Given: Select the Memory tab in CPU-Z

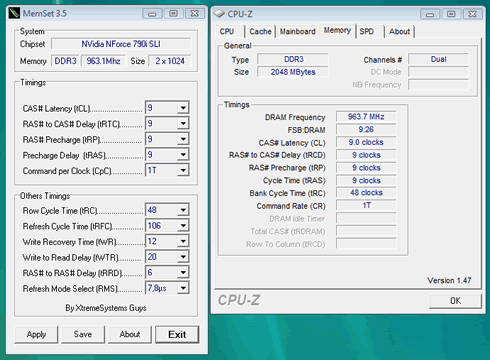Looking at the screenshot, I should (x=337, y=30).
